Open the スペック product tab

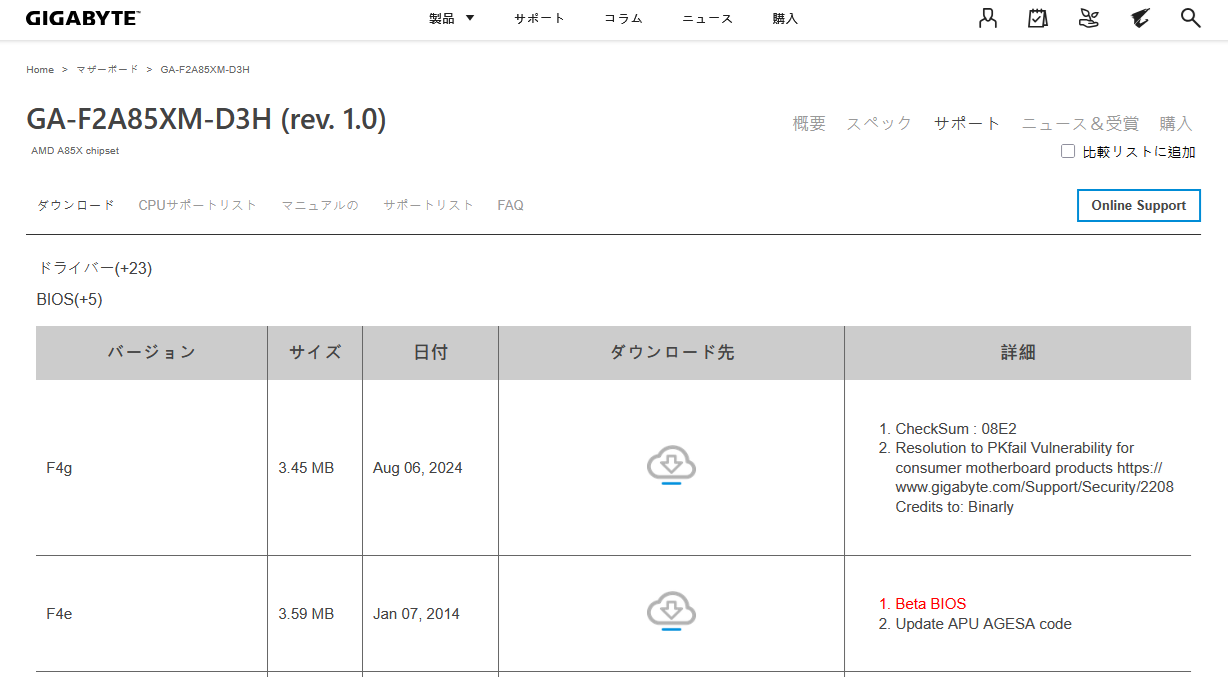coord(878,123)
